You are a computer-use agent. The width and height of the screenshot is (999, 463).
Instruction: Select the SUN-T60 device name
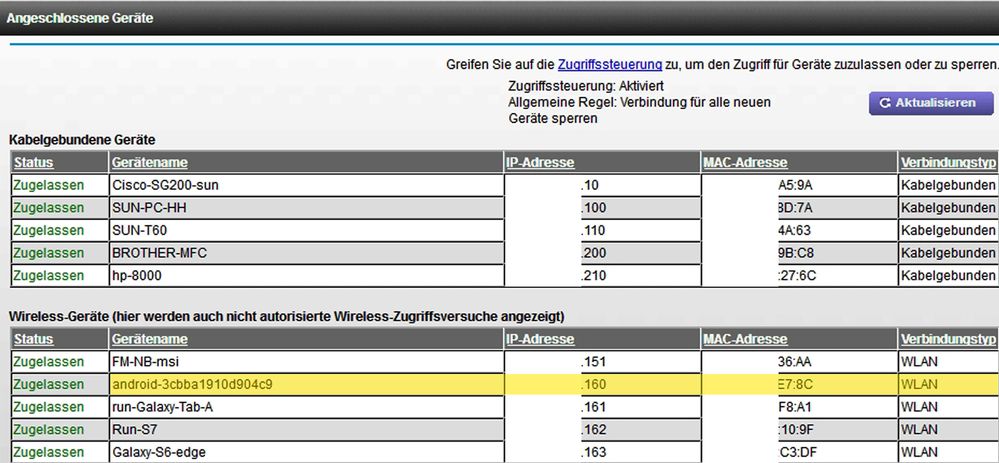pyautogui.click(x=140, y=230)
